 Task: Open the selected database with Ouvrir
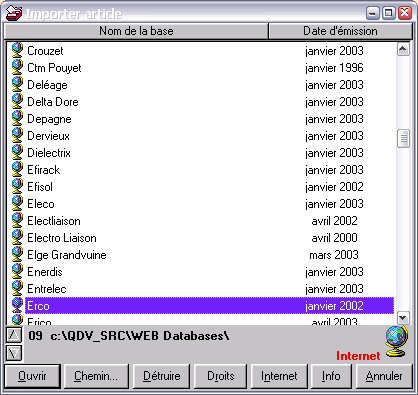point(32,376)
